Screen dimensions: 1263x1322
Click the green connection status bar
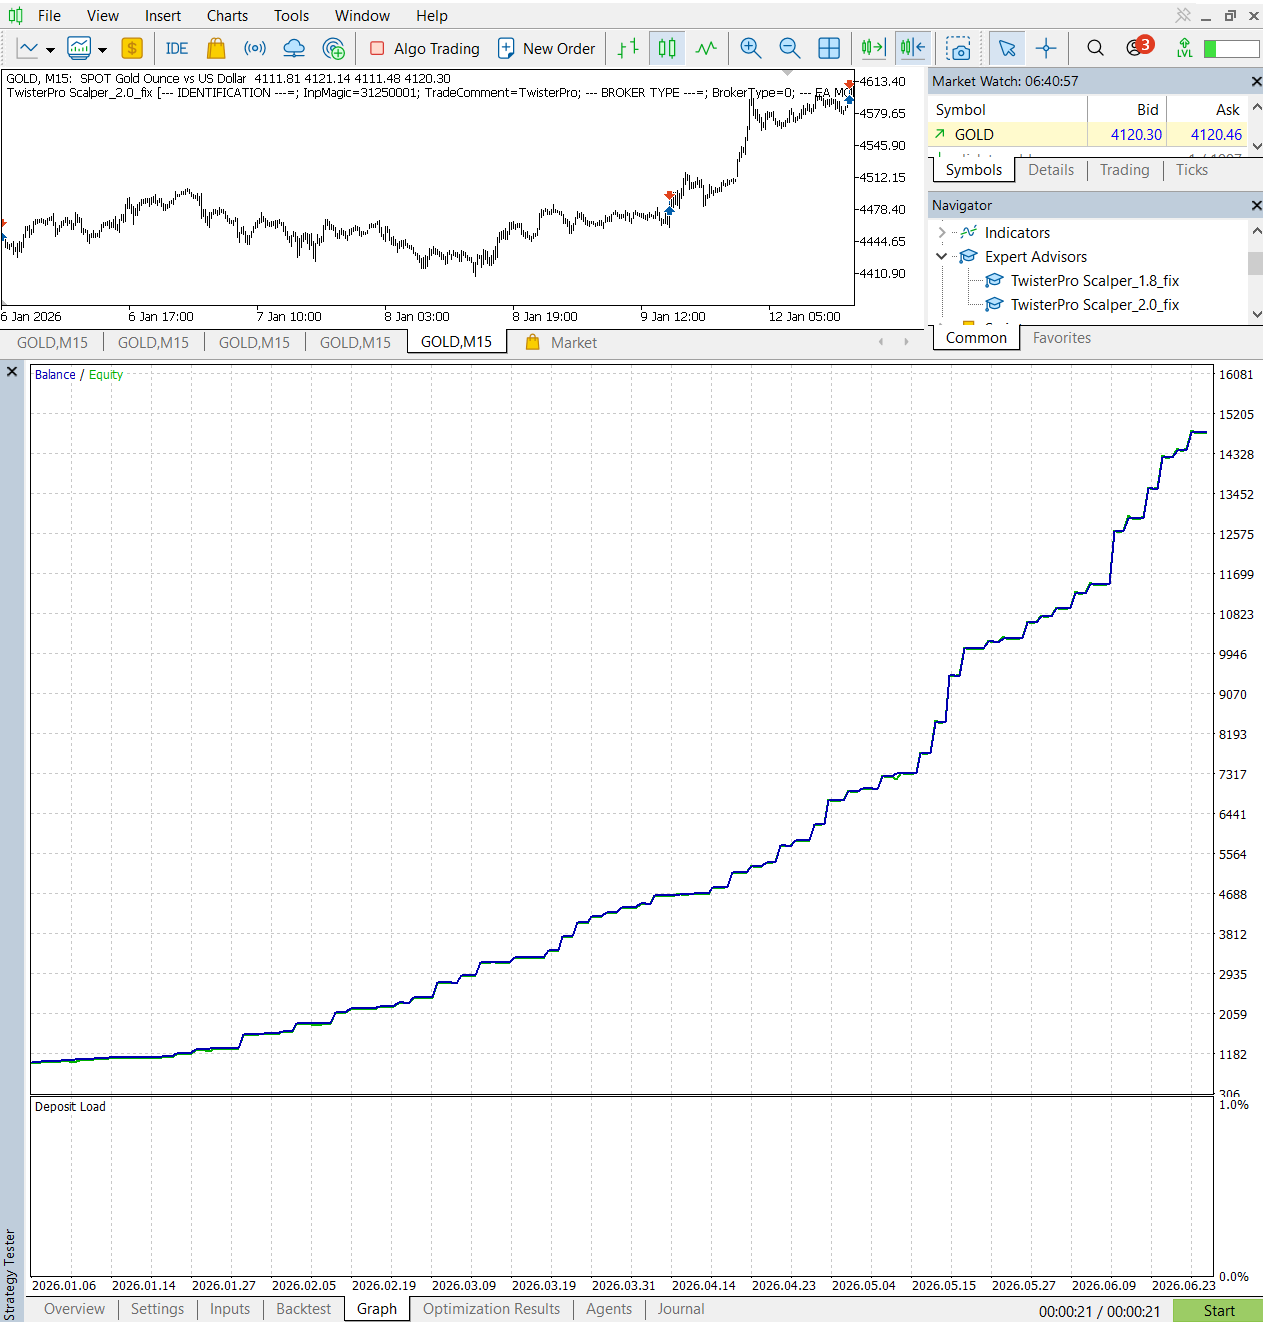(x=1231, y=48)
